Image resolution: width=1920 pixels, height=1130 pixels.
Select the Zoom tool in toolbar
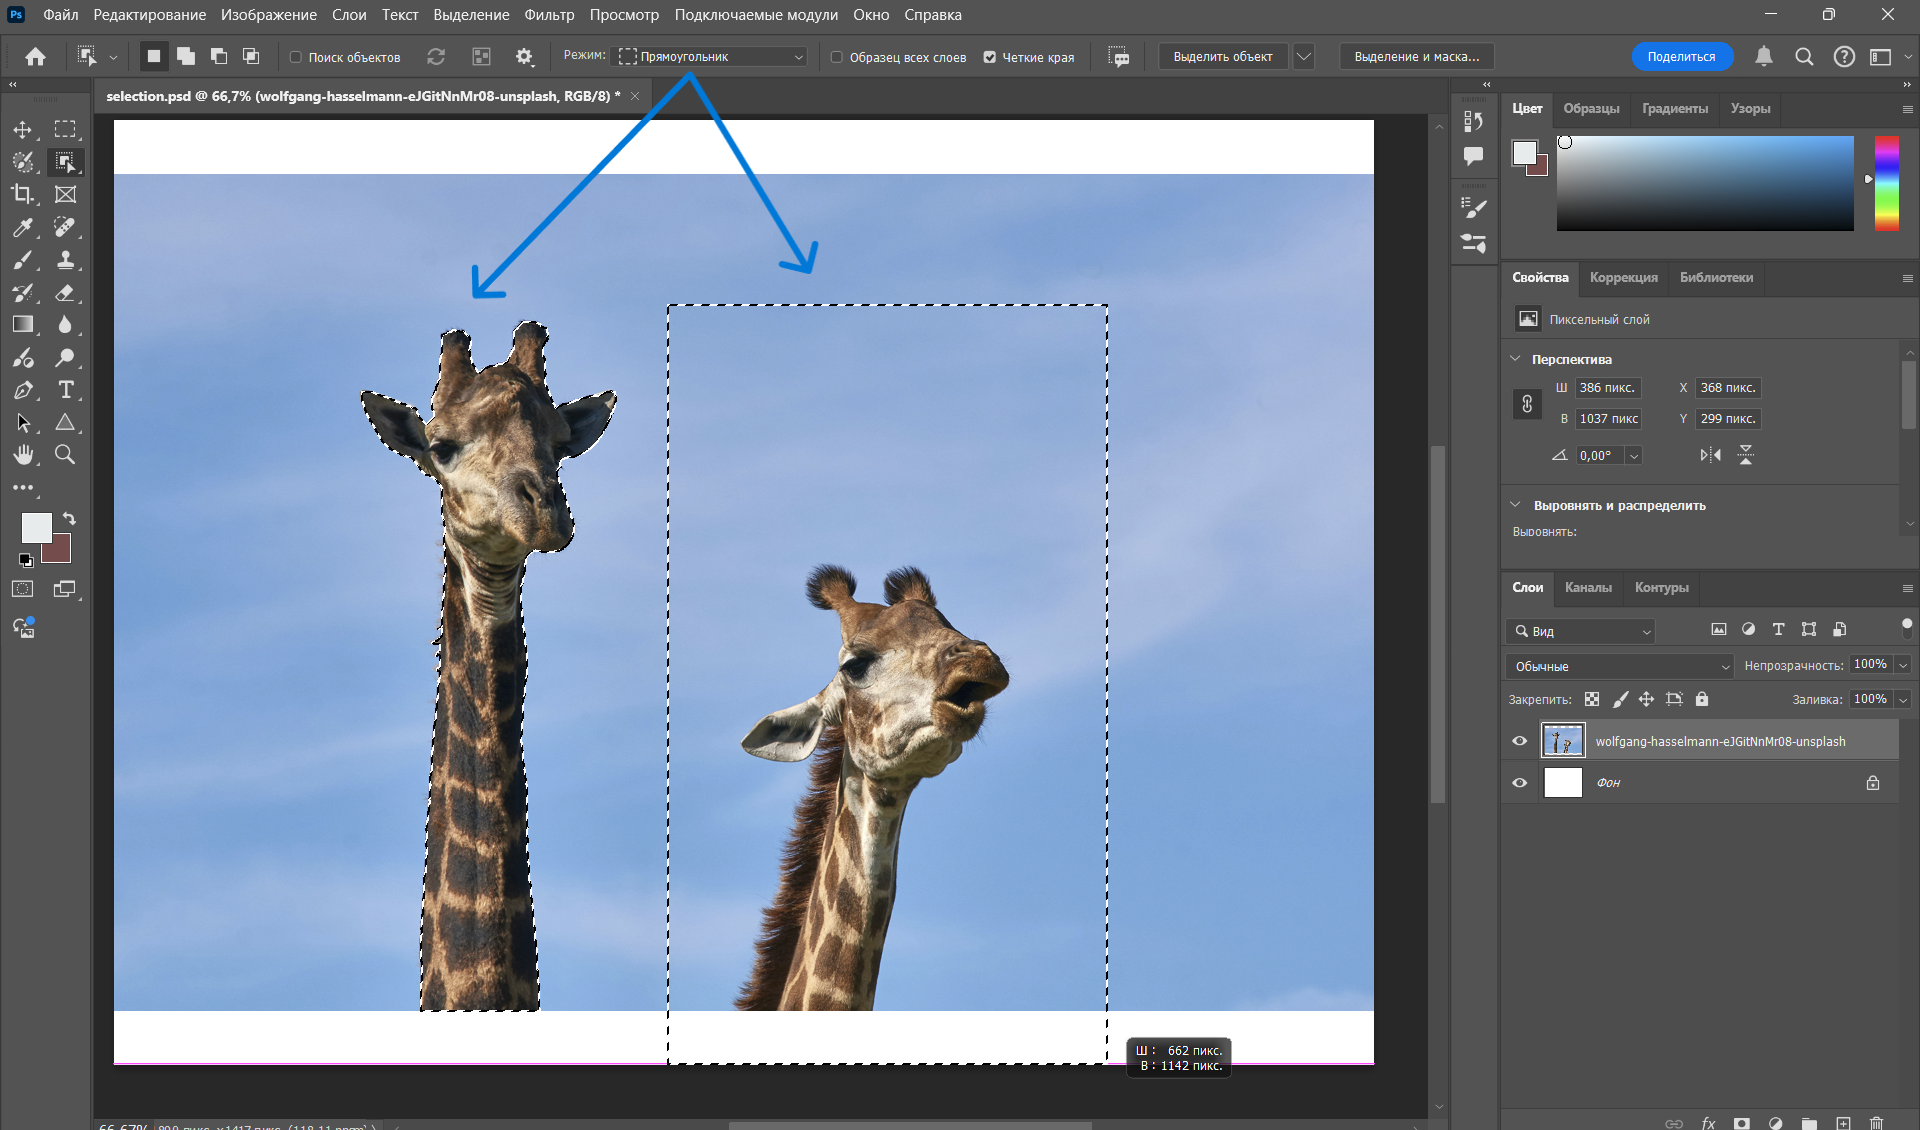tap(65, 455)
